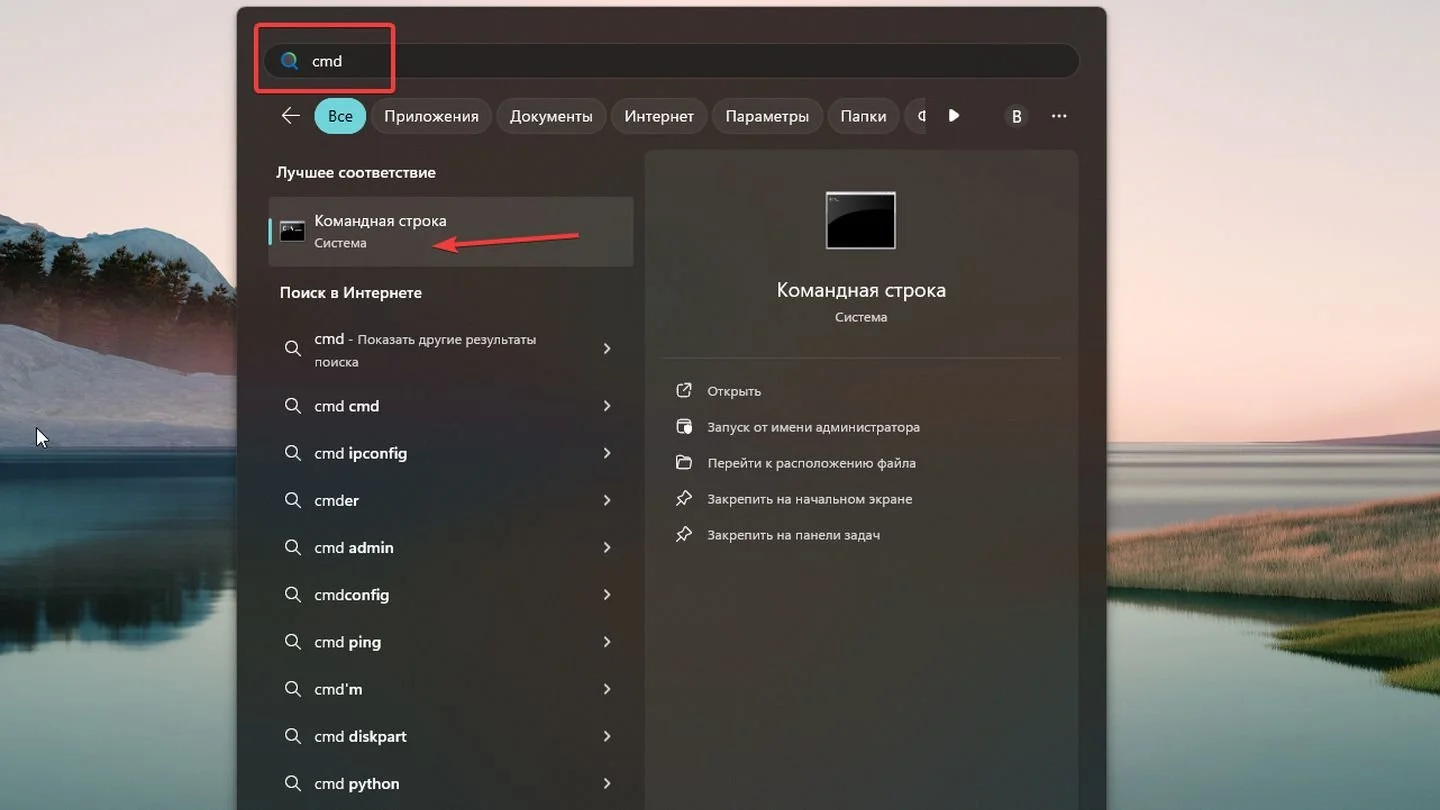Click the Открыть external-link icon

tap(684, 390)
